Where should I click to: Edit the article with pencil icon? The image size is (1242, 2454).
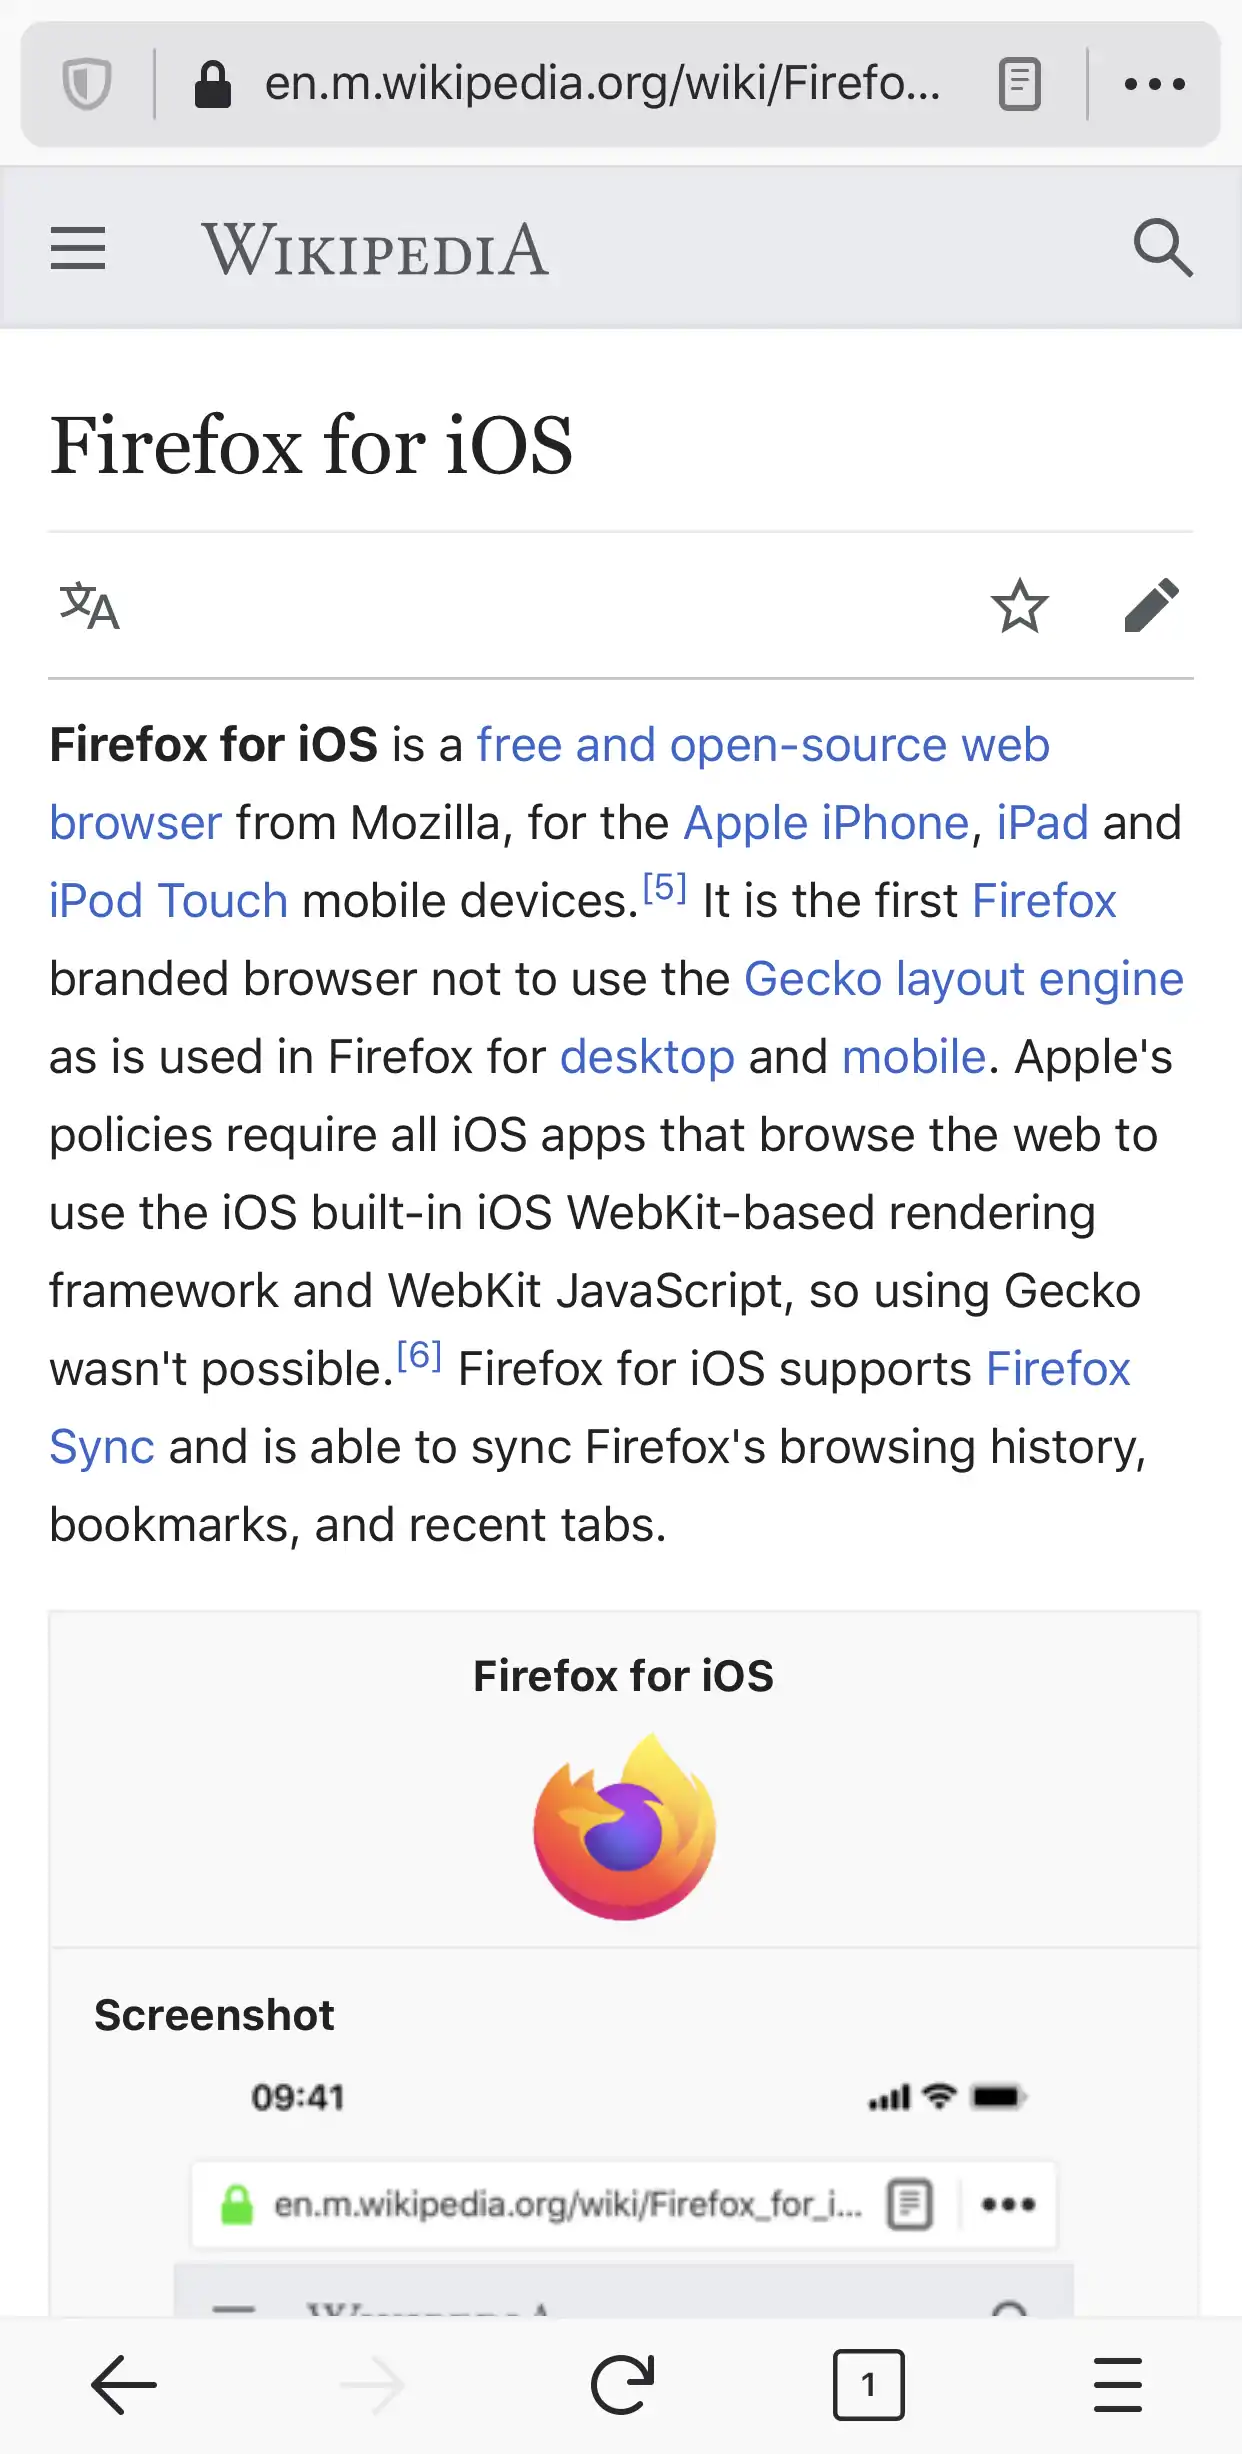[1151, 606]
